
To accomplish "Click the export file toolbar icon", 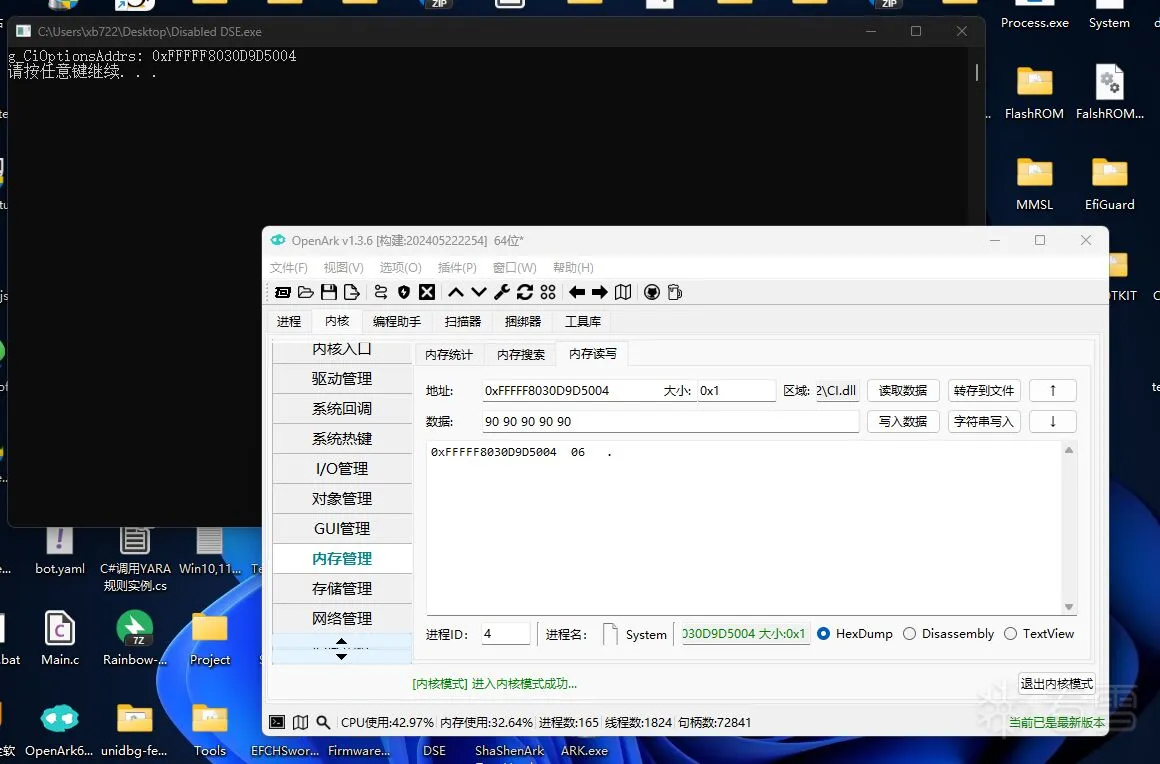I will [351, 292].
